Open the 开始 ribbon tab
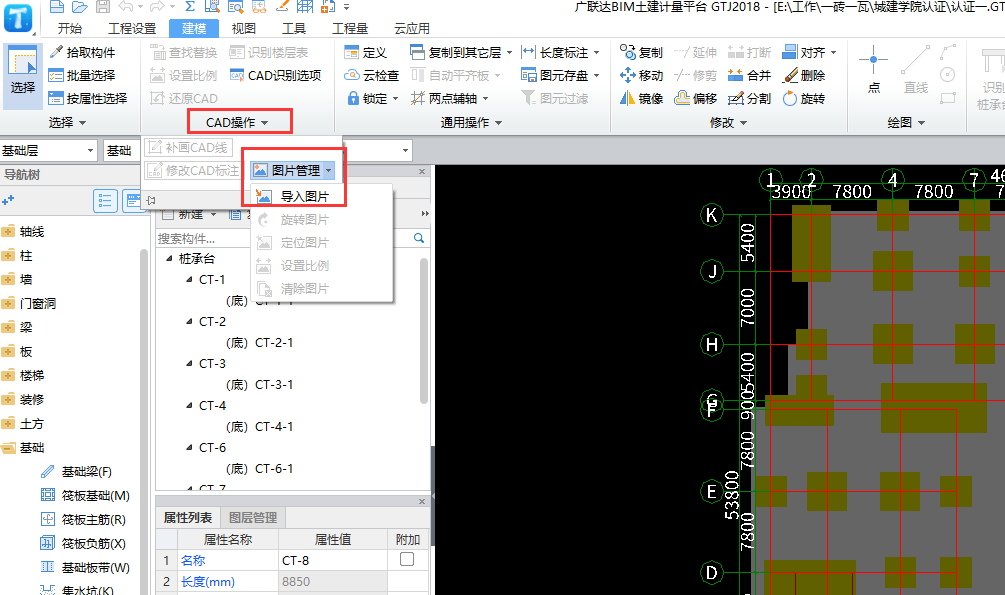This screenshot has width=1005, height=595. click(x=69, y=28)
